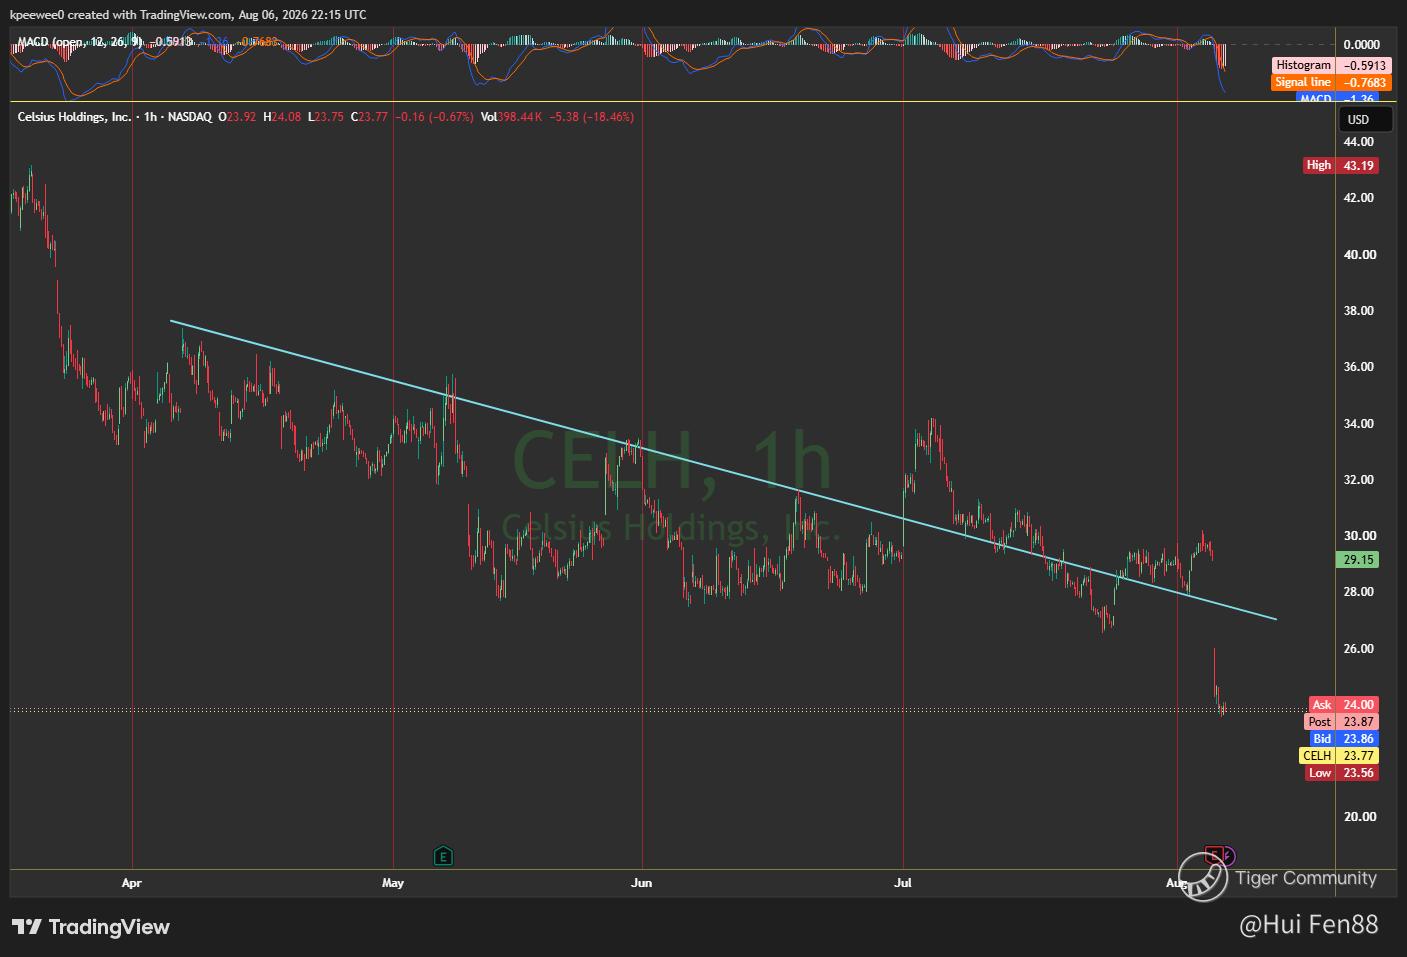Click the high value H24.08

(x=282, y=117)
